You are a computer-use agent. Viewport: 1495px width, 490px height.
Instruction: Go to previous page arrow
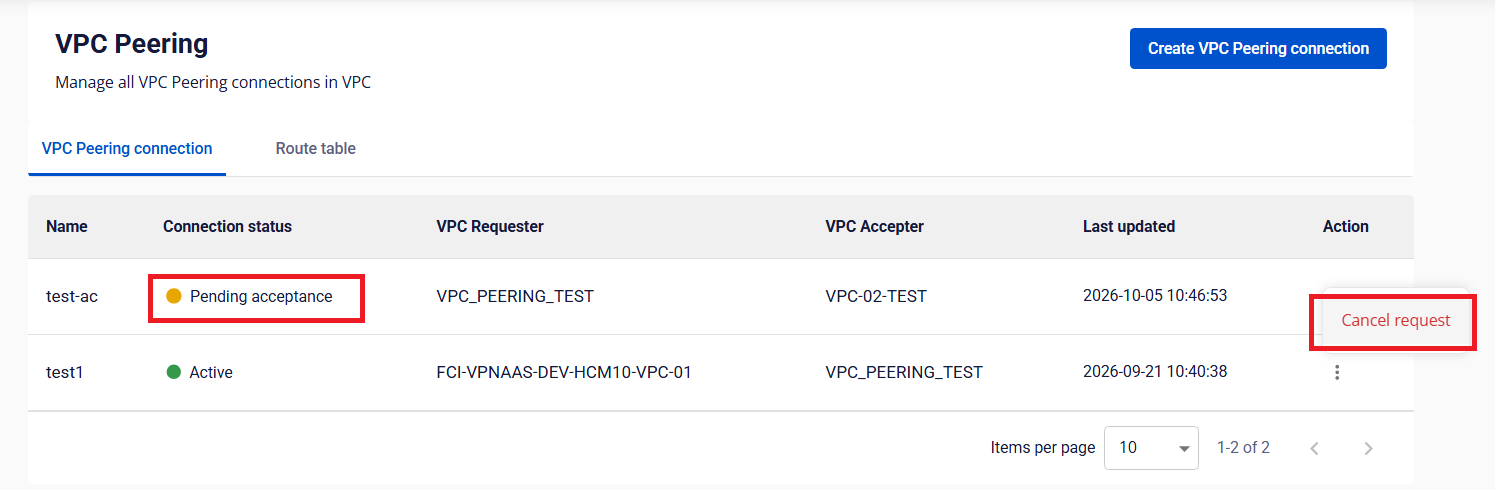pos(1315,448)
